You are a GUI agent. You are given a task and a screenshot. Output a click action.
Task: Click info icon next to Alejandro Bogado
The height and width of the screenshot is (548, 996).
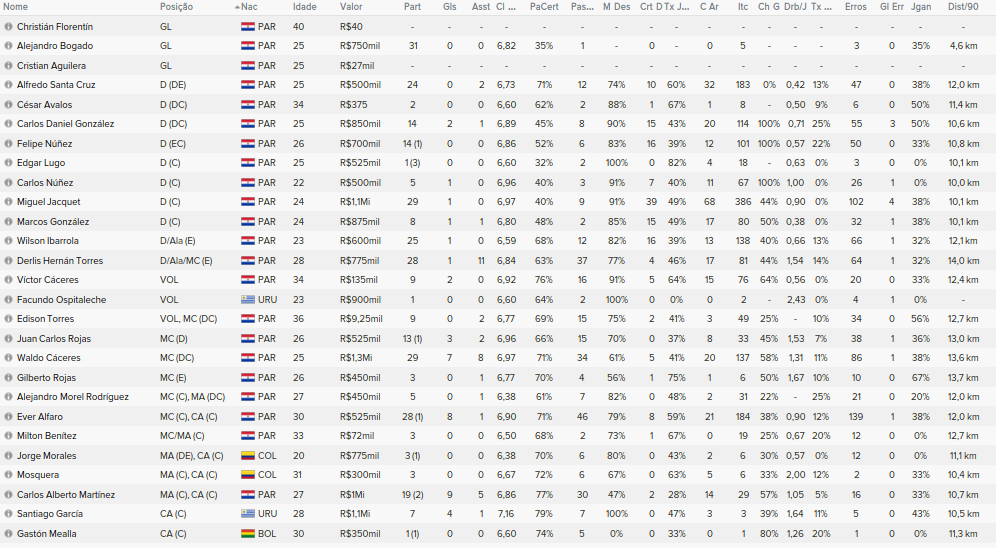8,46
